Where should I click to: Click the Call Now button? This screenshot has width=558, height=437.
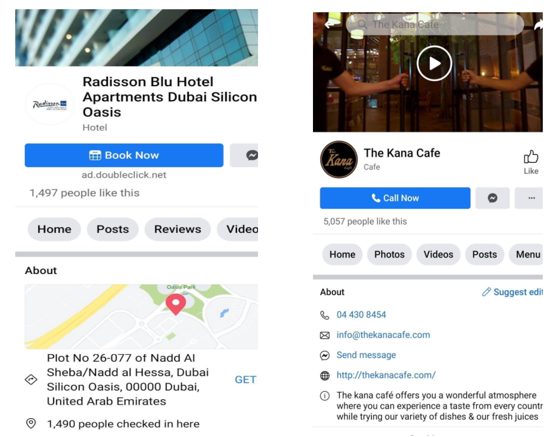[x=395, y=198]
